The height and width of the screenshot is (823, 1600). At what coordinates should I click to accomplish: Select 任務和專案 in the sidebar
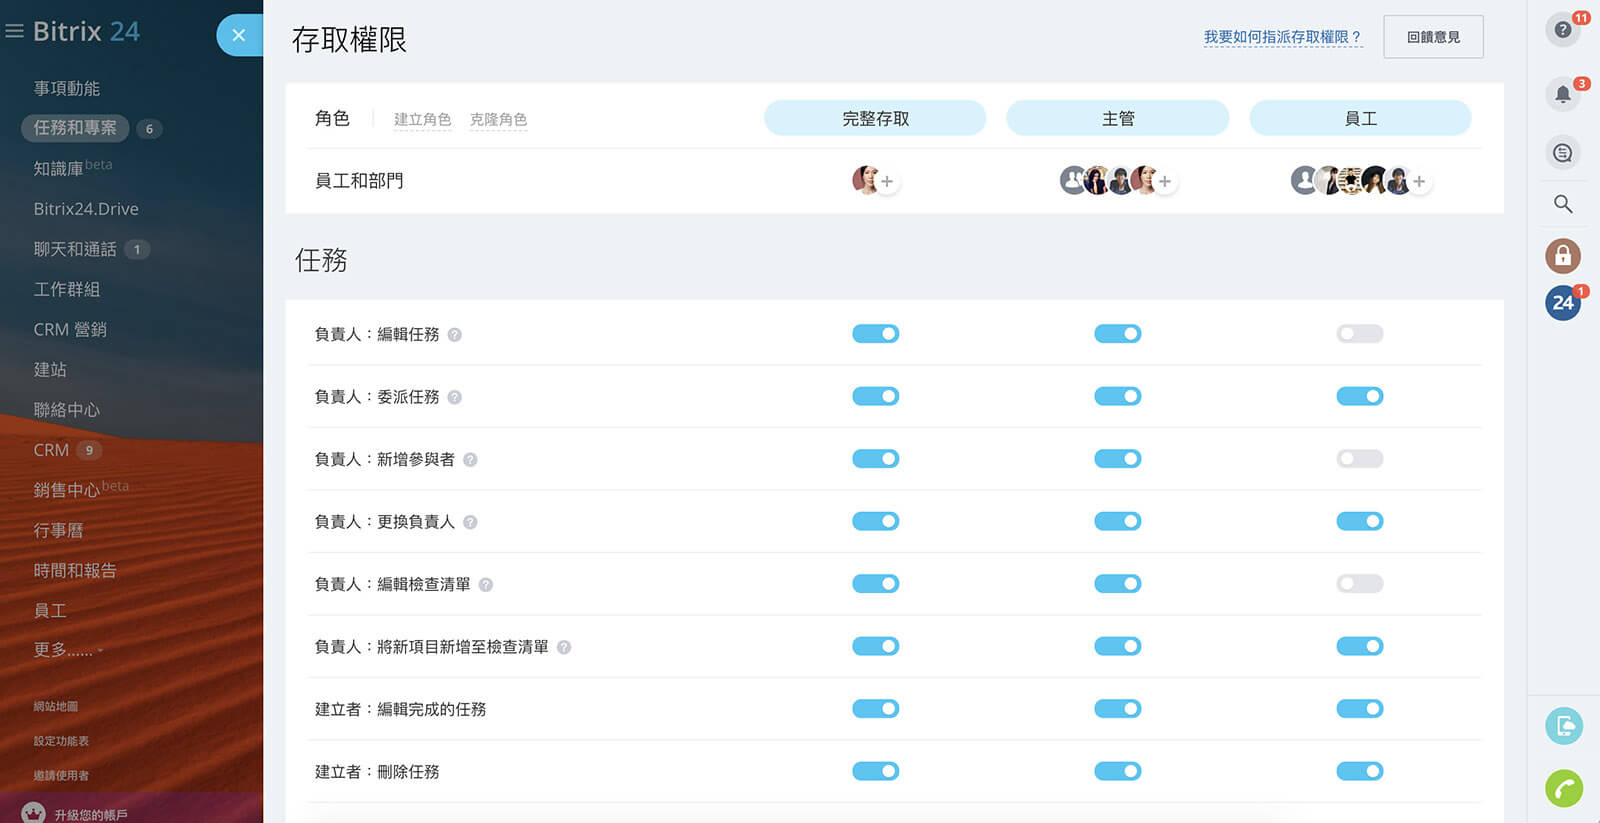75,128
